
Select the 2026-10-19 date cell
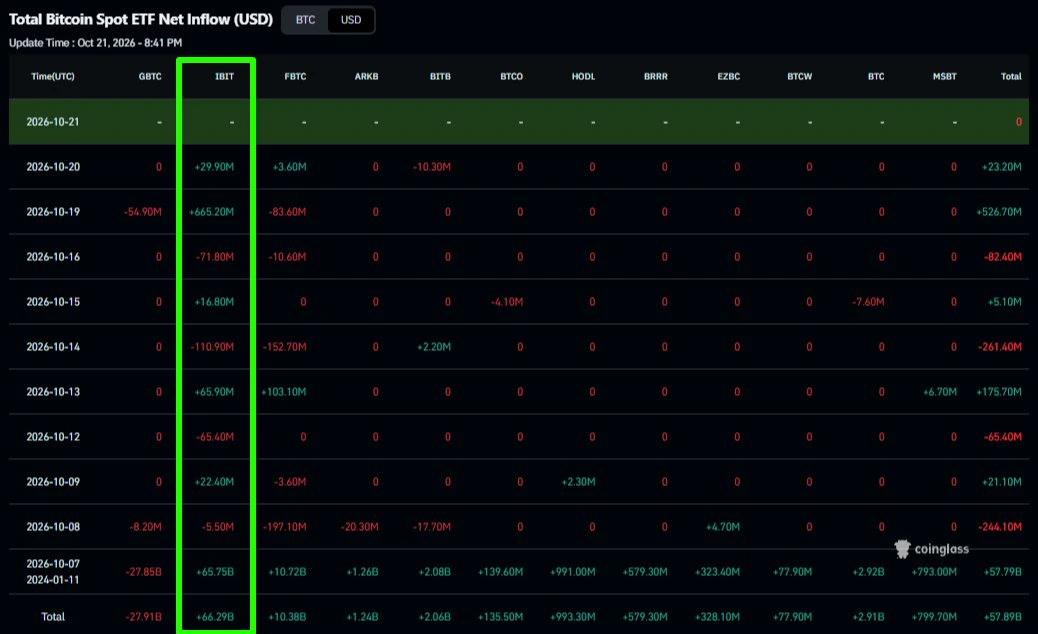point(53,212)
